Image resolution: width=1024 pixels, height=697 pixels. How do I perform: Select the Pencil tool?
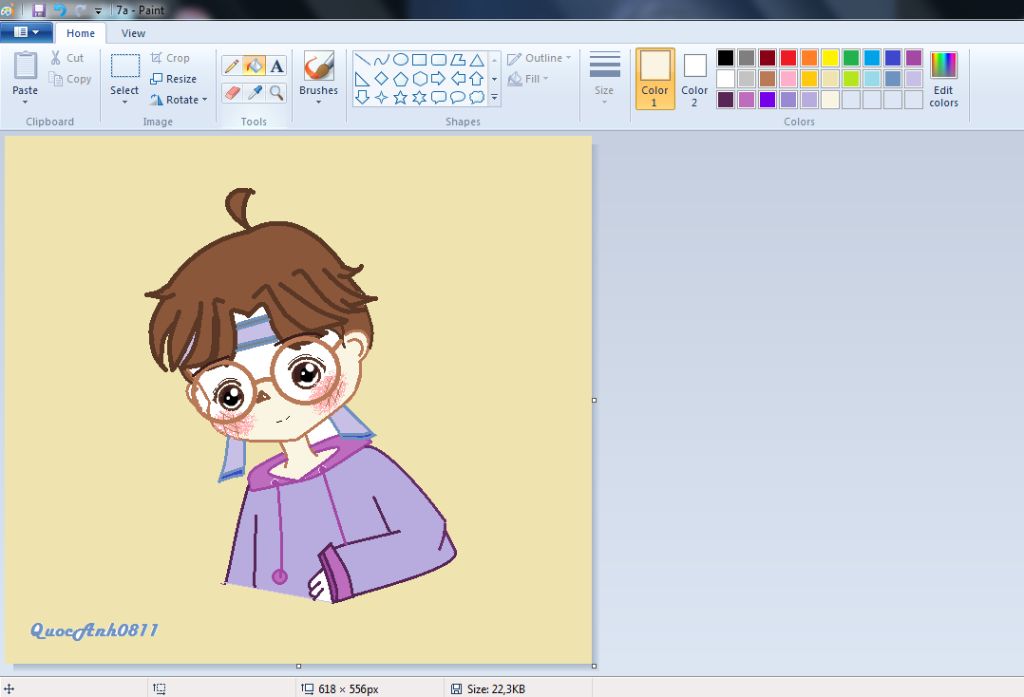coord(232,66)
